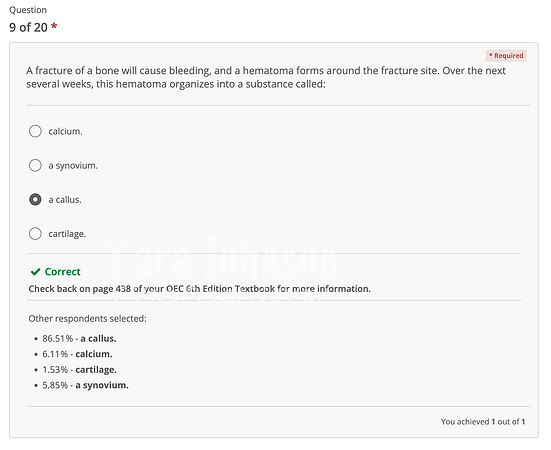Select the a synovium radio button
551x450 pixels.
tap(35, 165)
